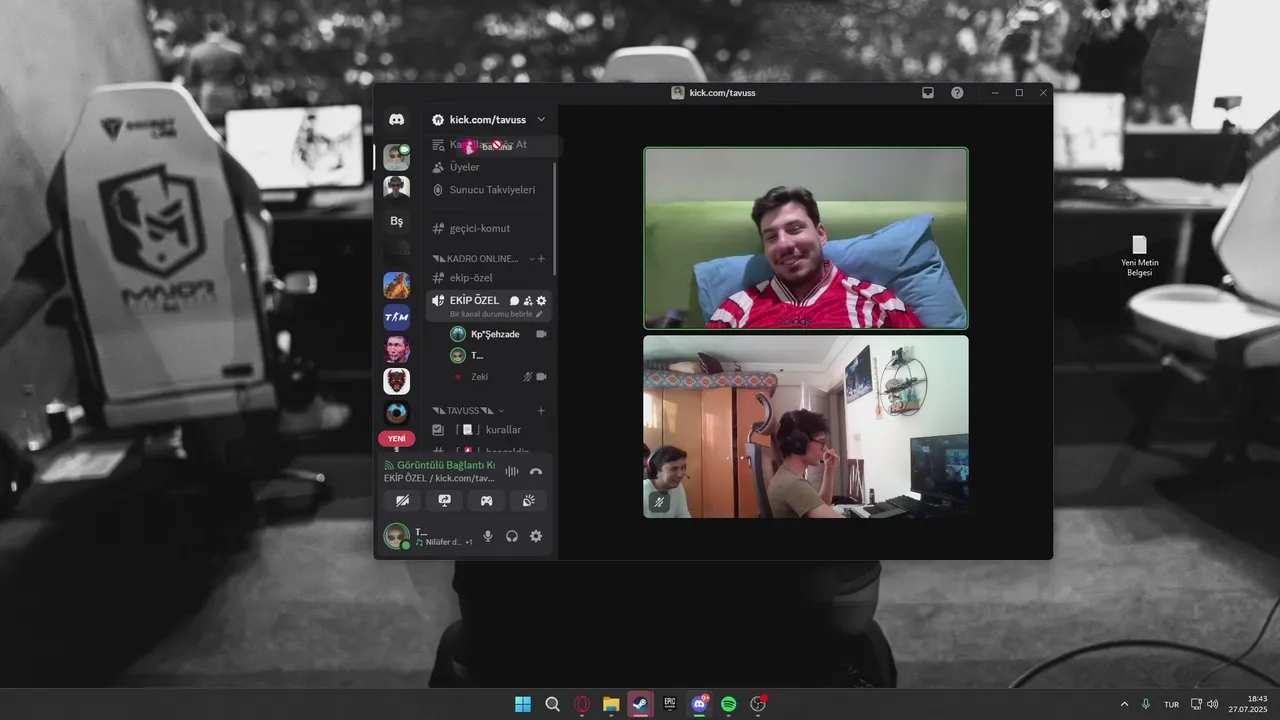
Task: Jump to new mentions via YENİ badge
Action: tap(397, 439)
